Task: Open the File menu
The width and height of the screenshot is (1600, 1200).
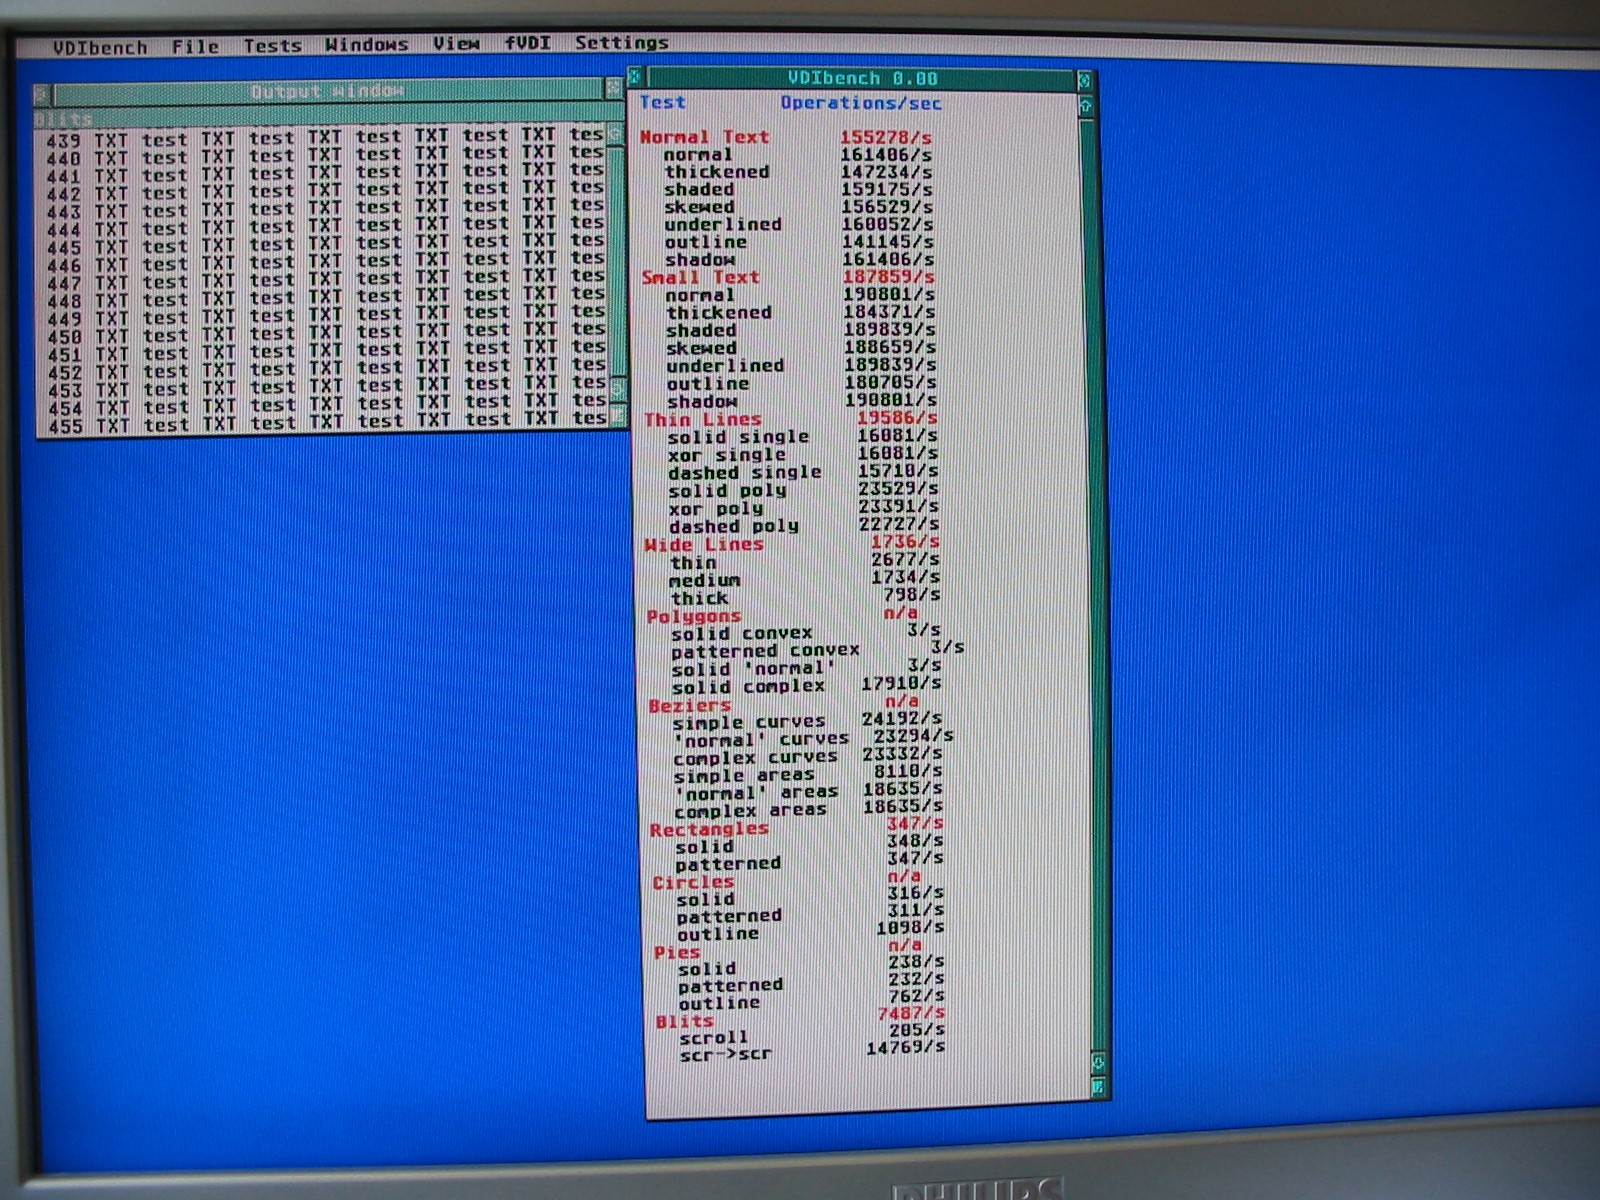Action: tap(195, 46)
